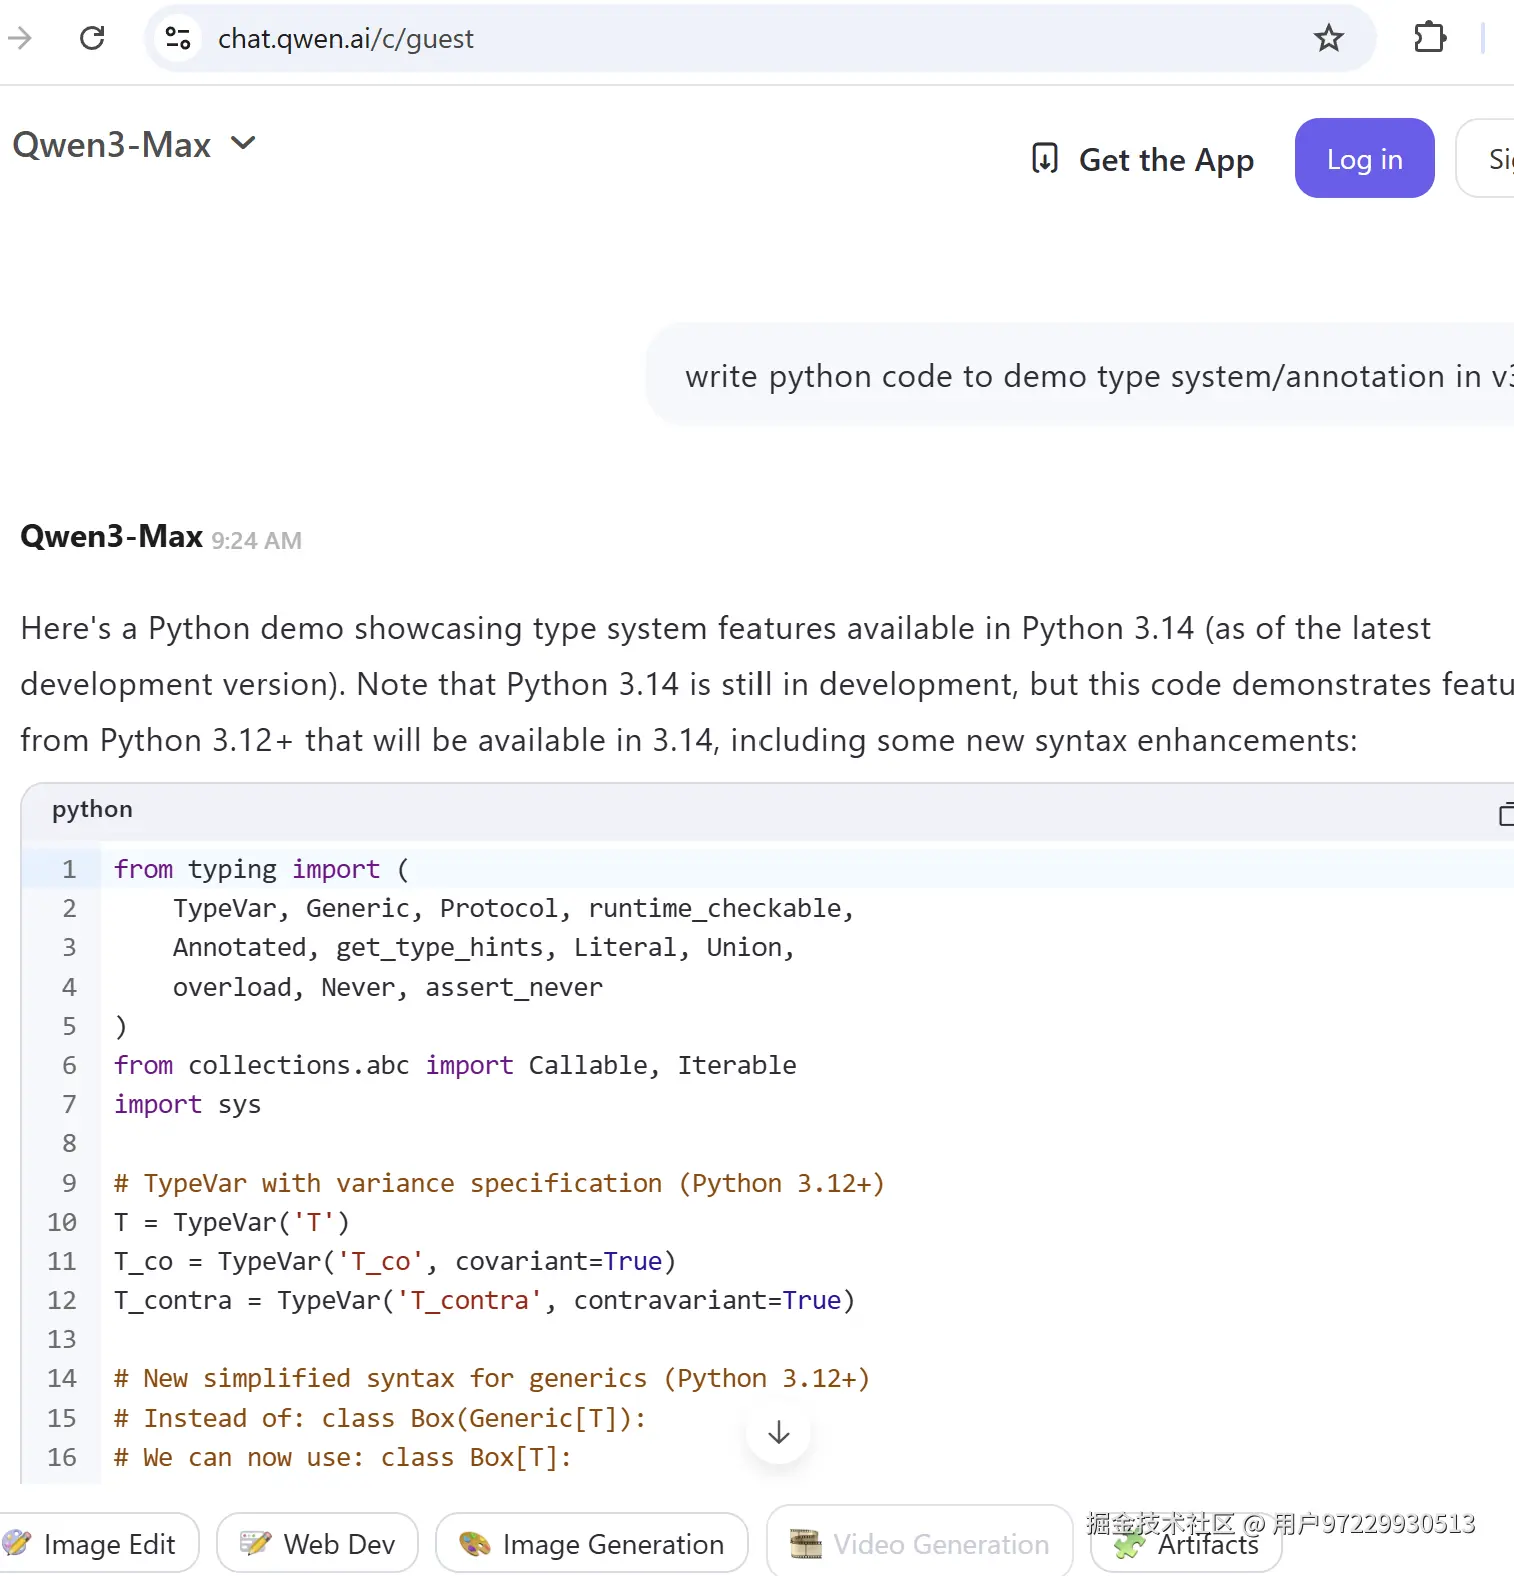Bookmark this page with the star icon
The image size is (1514, 1576).
(x=1328, y=38)
